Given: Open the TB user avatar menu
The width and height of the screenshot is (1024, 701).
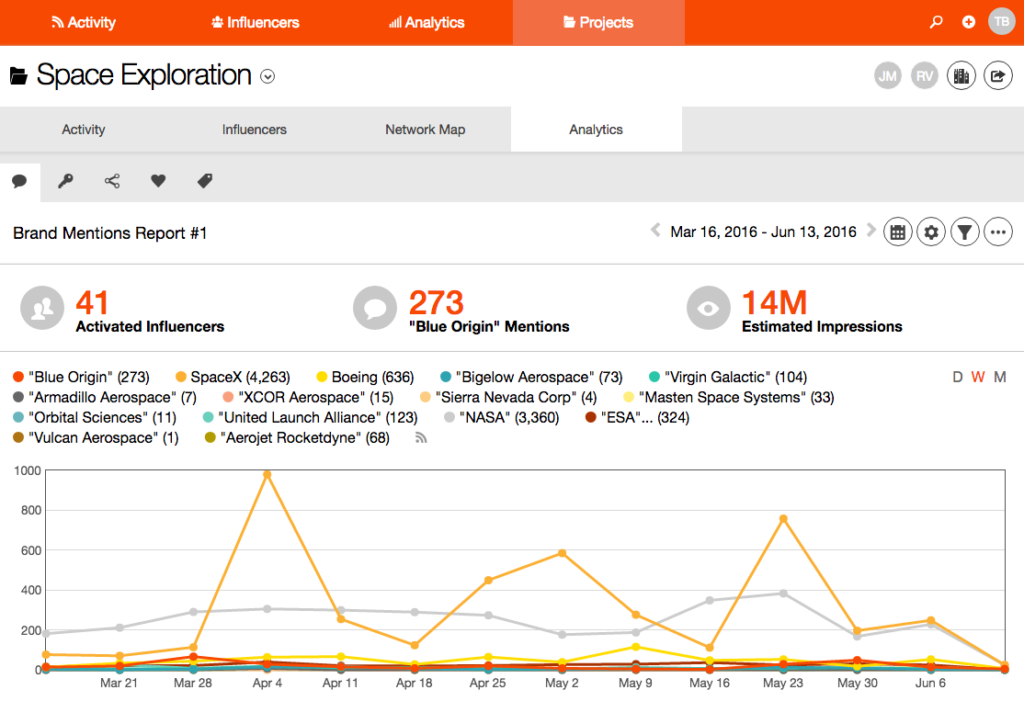Looking at the screenshot, I should (1001, 22).
